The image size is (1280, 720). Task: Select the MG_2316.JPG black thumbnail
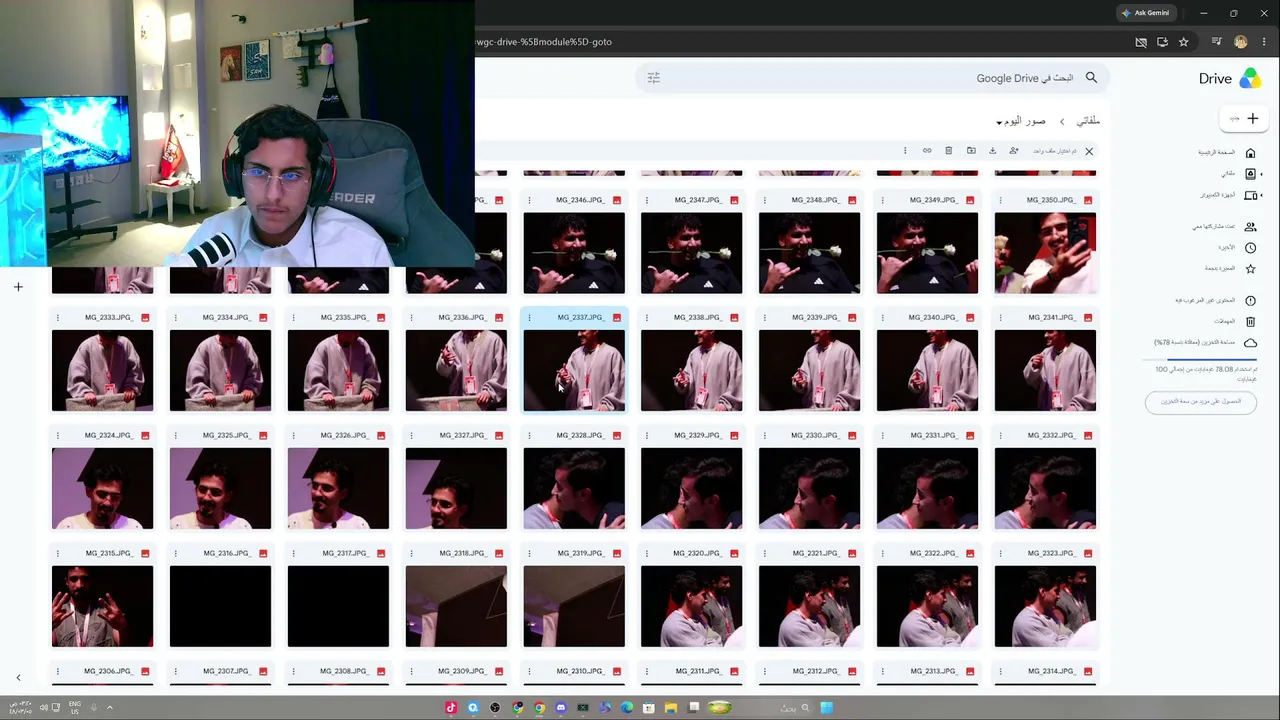(x=220, y=607)
